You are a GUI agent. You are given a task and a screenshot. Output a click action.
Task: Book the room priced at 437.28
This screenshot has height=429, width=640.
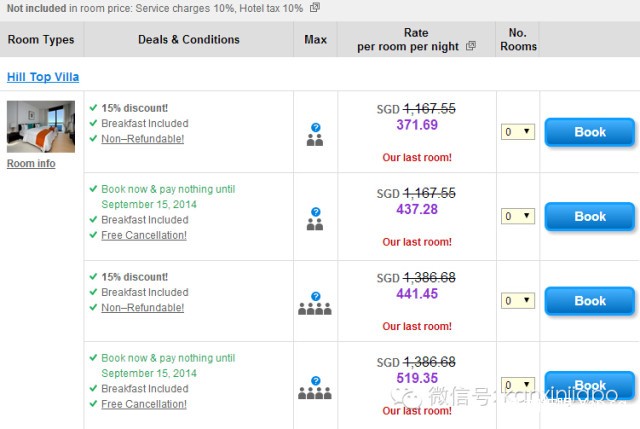tap(590, 216)
